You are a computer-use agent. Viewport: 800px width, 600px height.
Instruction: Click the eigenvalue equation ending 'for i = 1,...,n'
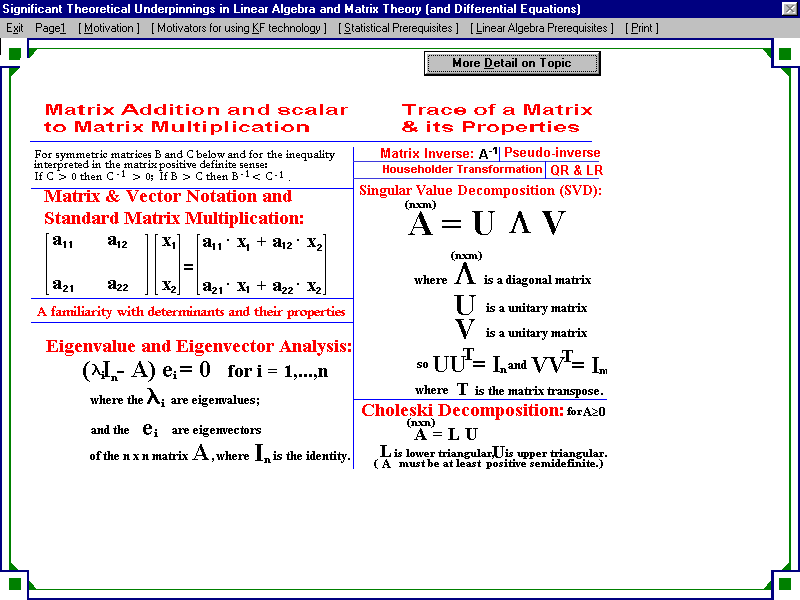pos(205,371)
